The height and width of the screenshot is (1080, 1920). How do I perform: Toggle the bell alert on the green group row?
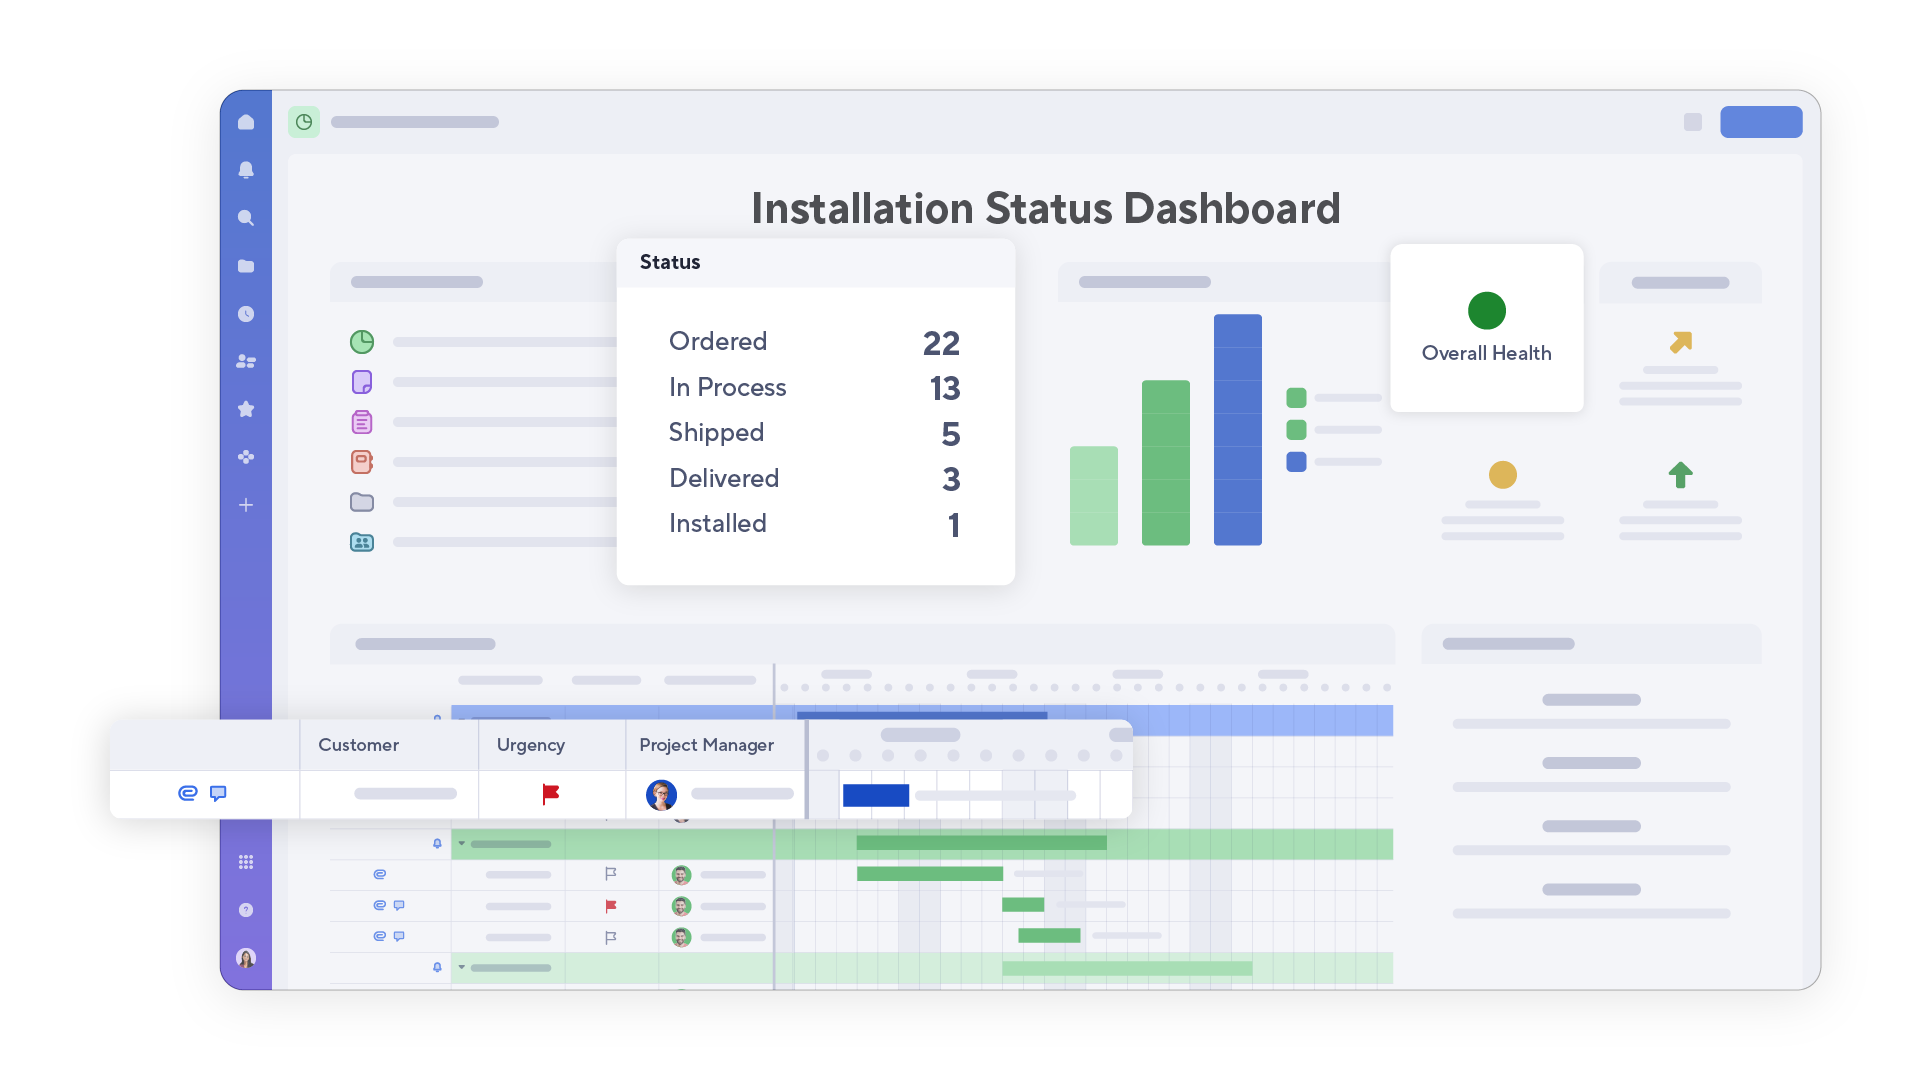pos(438,843)
